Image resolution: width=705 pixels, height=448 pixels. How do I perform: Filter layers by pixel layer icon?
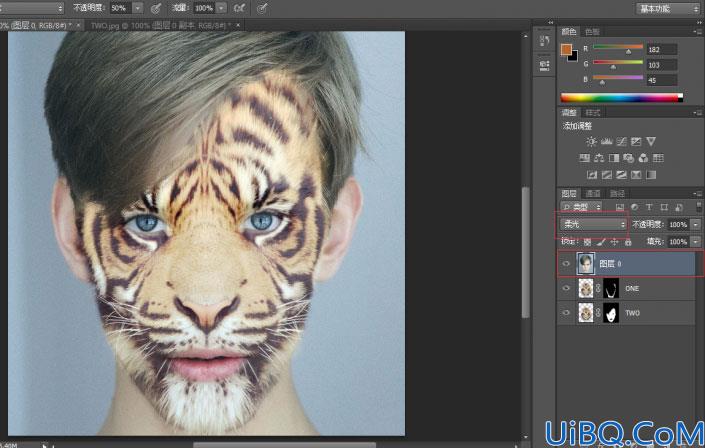point(620,207)
